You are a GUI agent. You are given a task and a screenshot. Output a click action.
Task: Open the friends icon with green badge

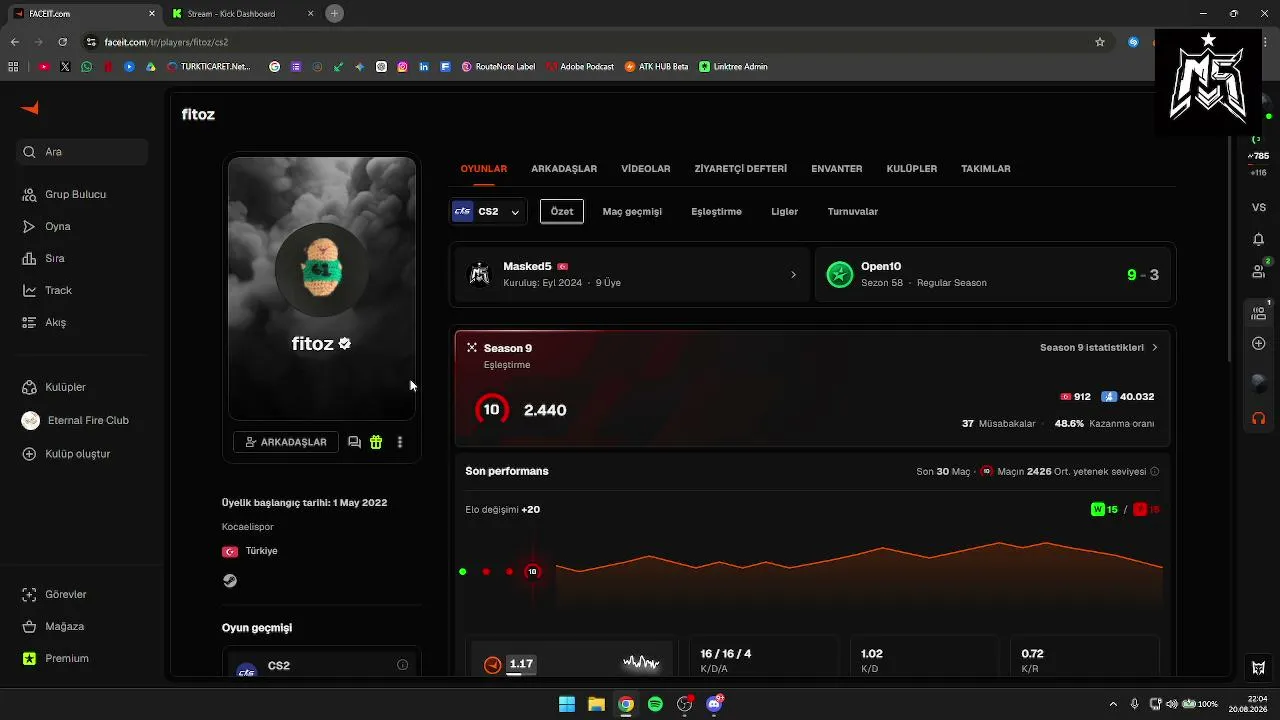point(1259,270)
